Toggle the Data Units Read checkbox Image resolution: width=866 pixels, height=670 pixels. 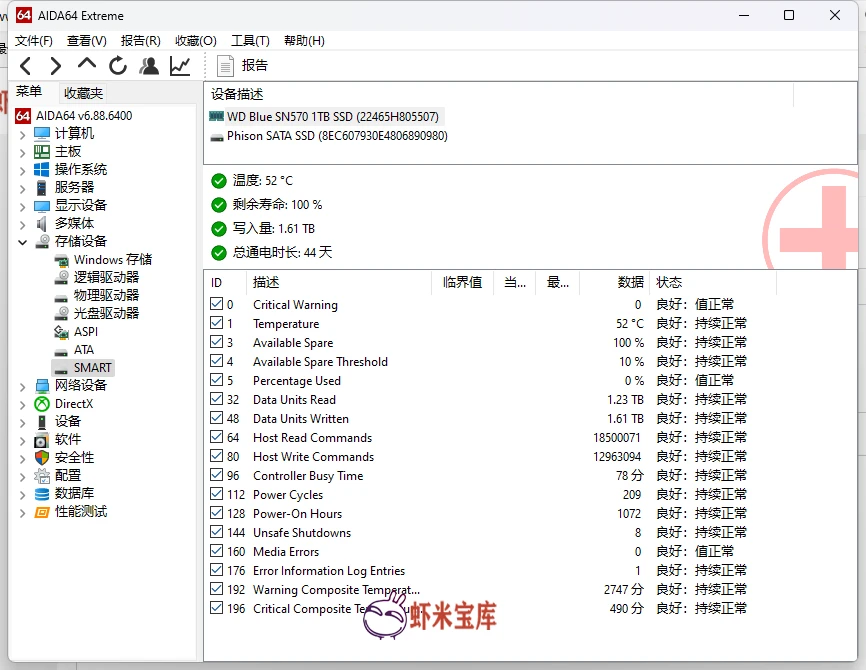tap(216, 399)
